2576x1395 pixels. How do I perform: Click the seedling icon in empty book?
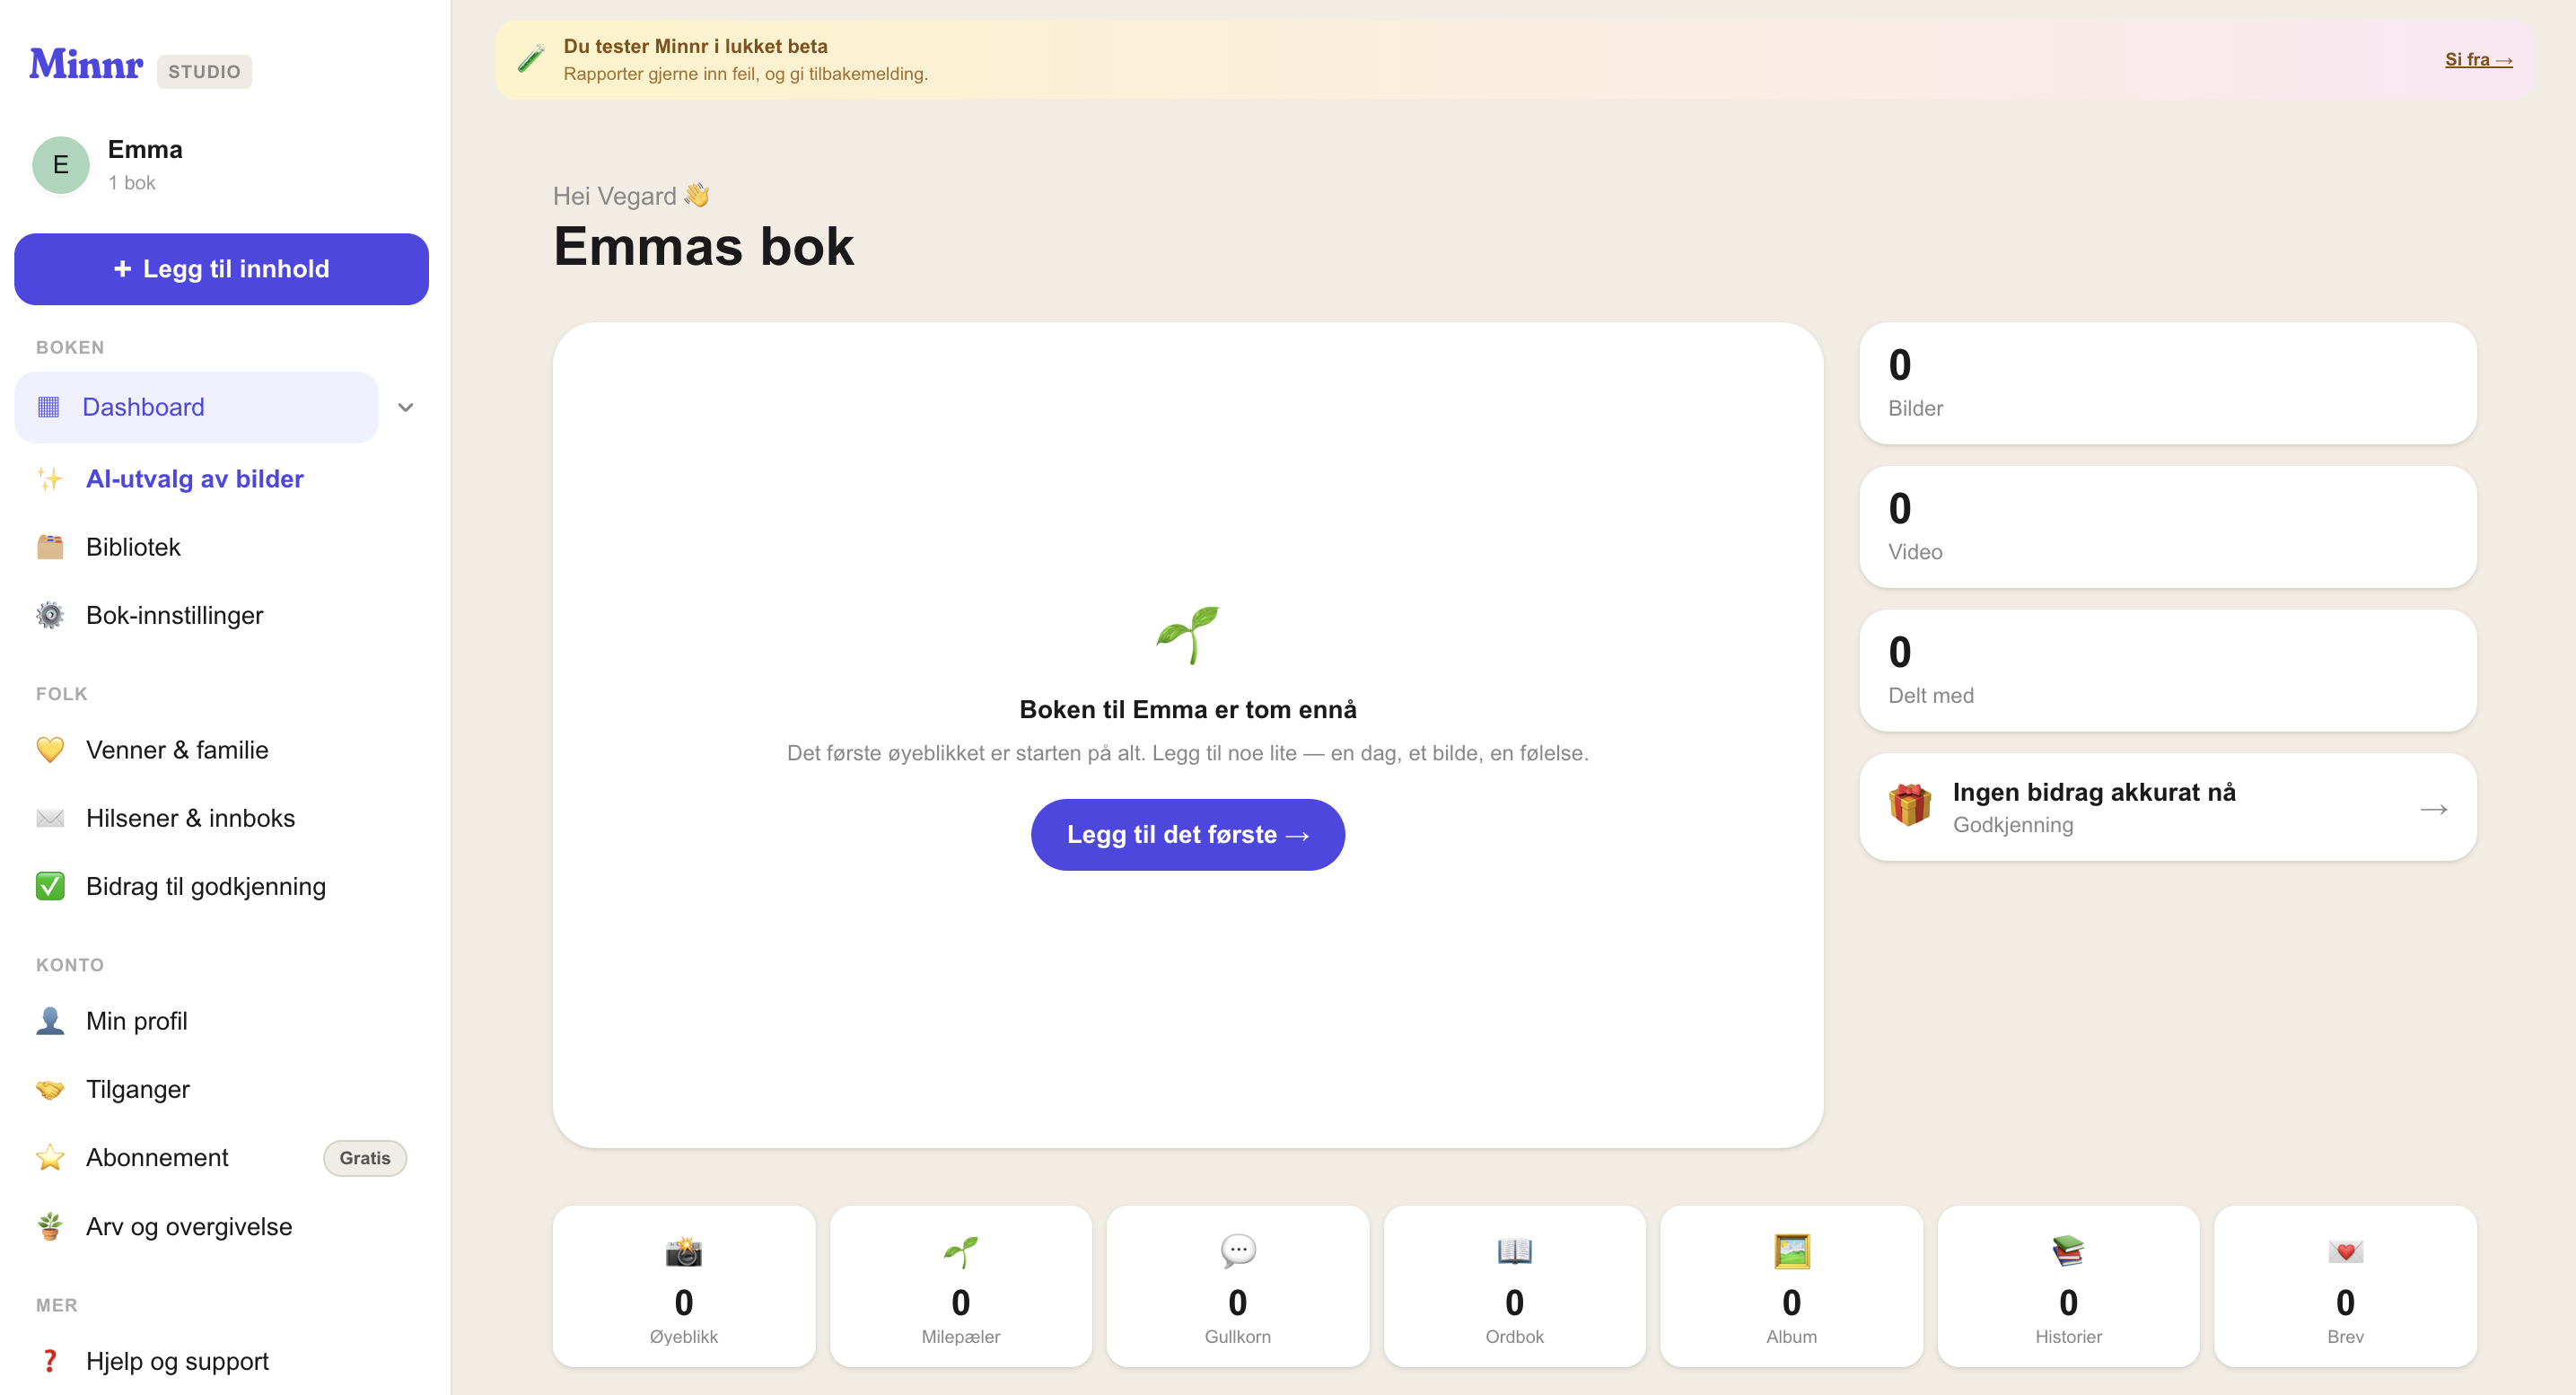click(1188, 635)
